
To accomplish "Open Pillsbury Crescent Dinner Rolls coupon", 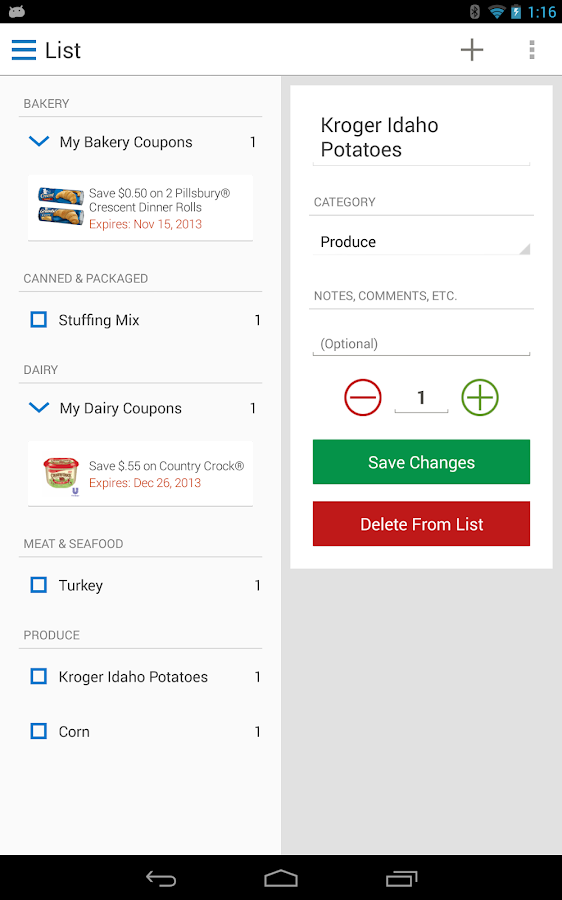I will (x=140, y=208).
